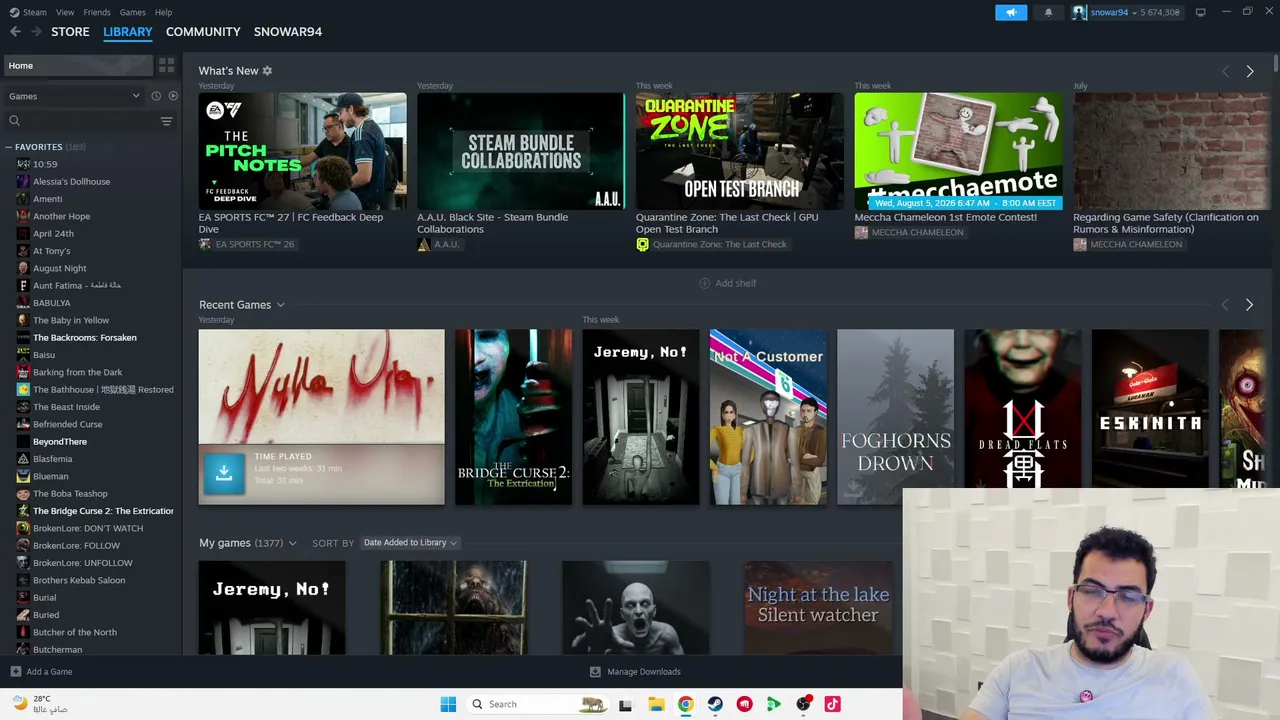Open OBS Studio from the taskbar
The height and width of the screenshot is (720, 1280).
(803, 704)
